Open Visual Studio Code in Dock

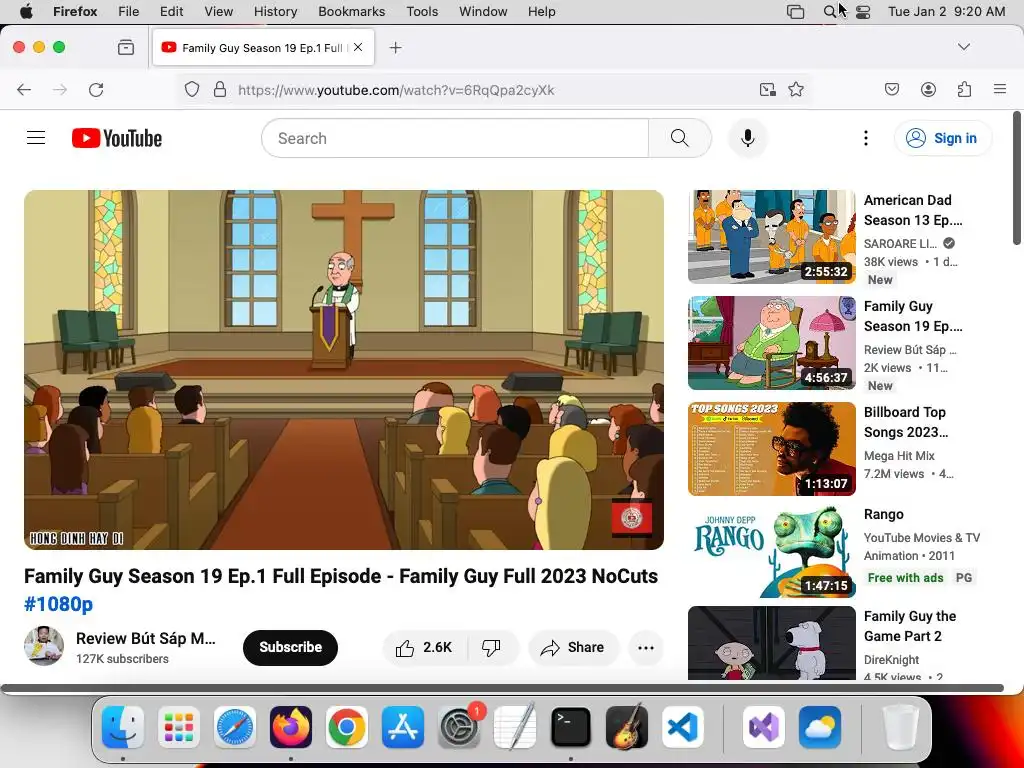[682, 727]
